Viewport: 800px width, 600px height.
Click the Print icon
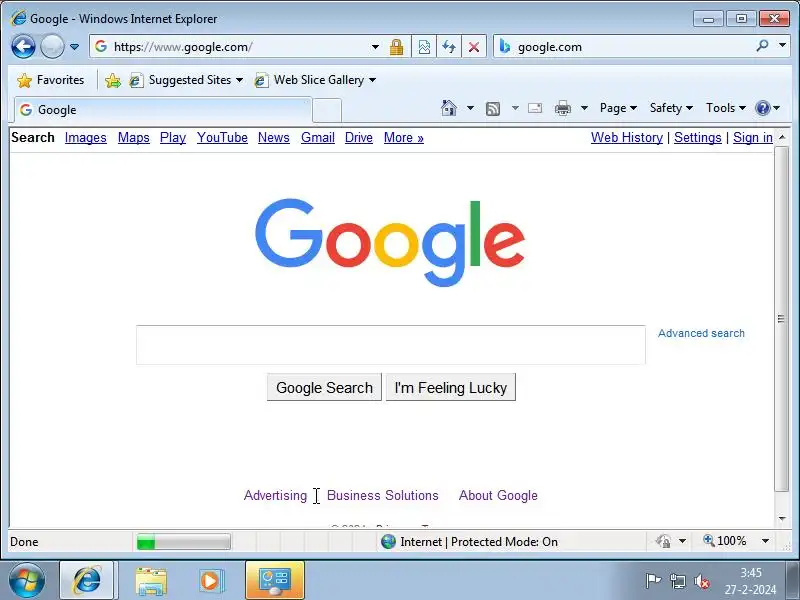coord(563,108)
